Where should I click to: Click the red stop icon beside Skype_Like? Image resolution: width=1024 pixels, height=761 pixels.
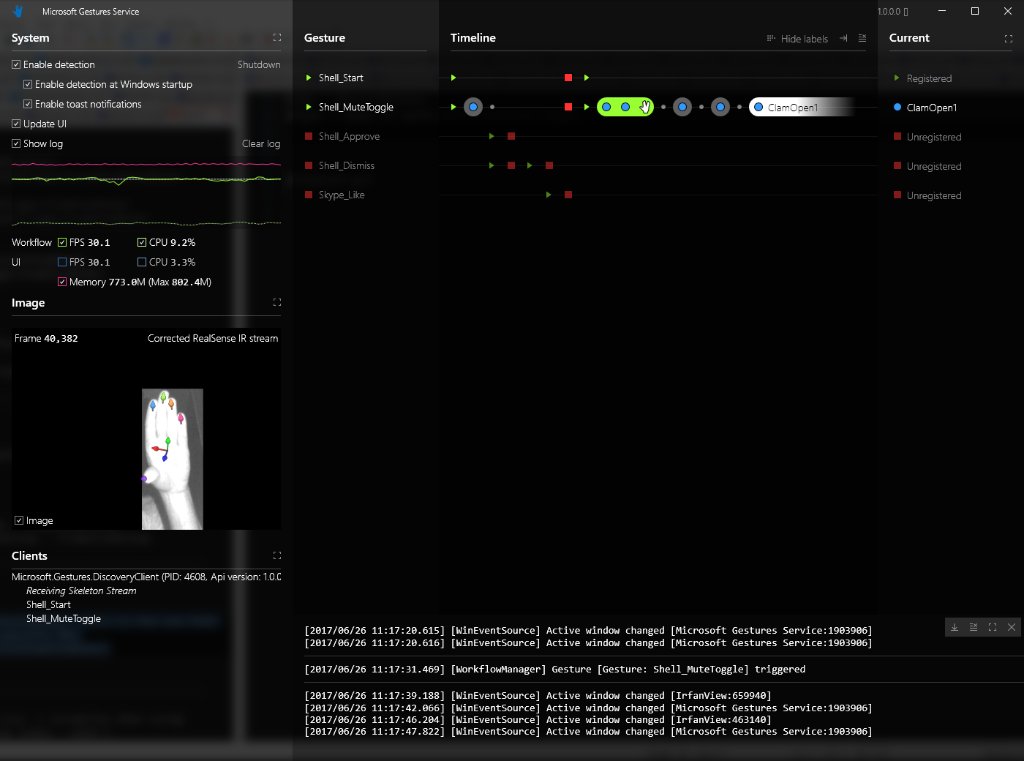pyautogui.click(x=307, y=195)
